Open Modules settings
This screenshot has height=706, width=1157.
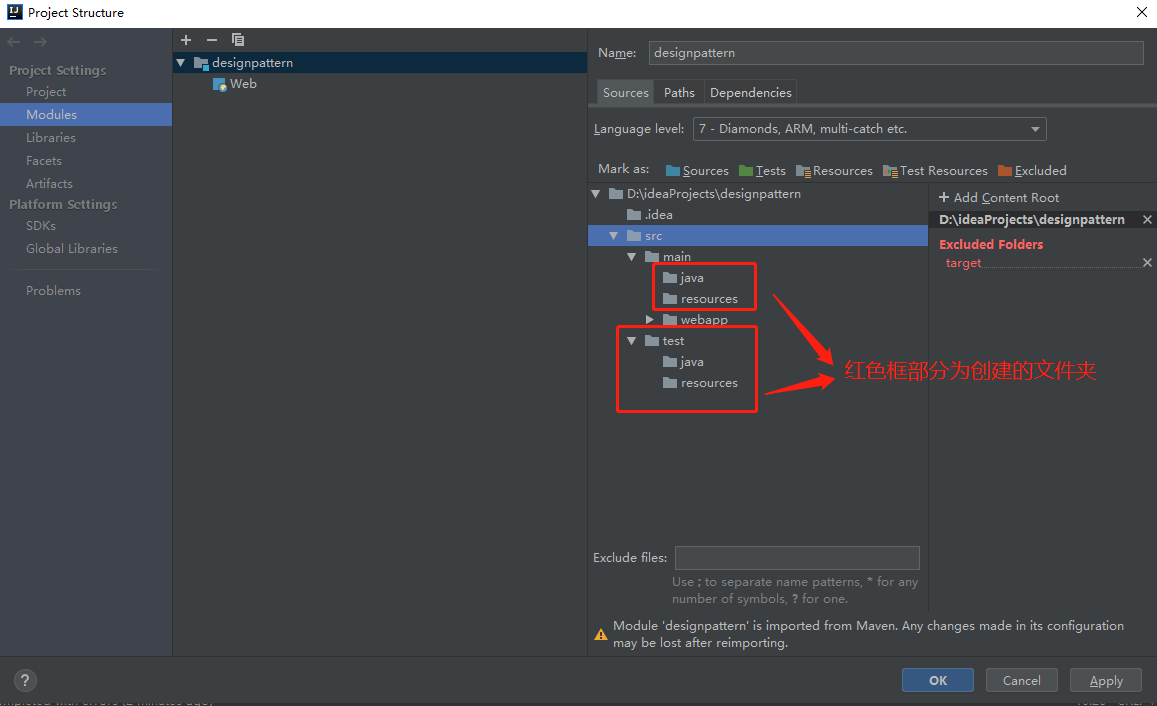(86, 114)
